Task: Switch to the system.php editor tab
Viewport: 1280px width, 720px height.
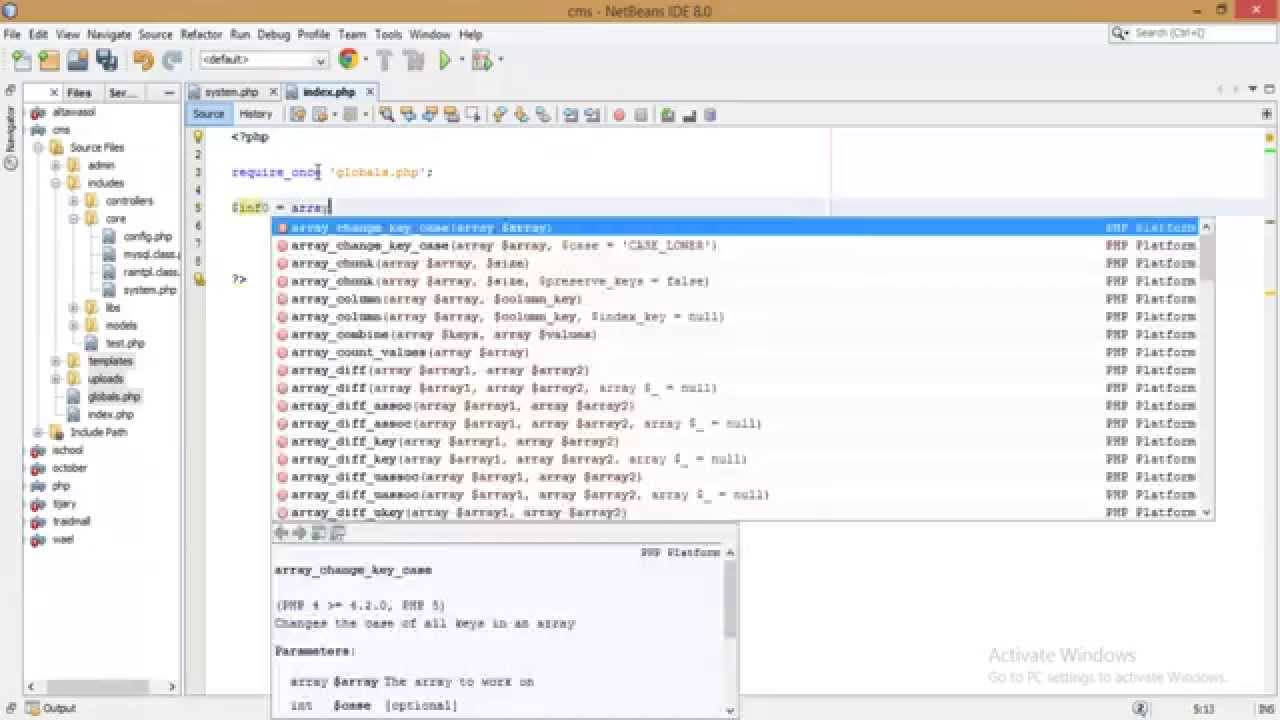Action: [231, 92]
